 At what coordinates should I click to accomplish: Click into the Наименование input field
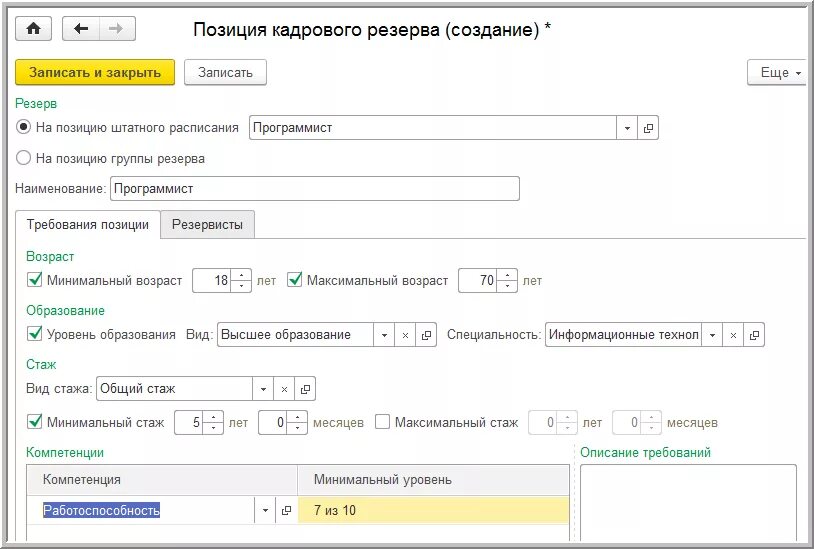[315, 188]
